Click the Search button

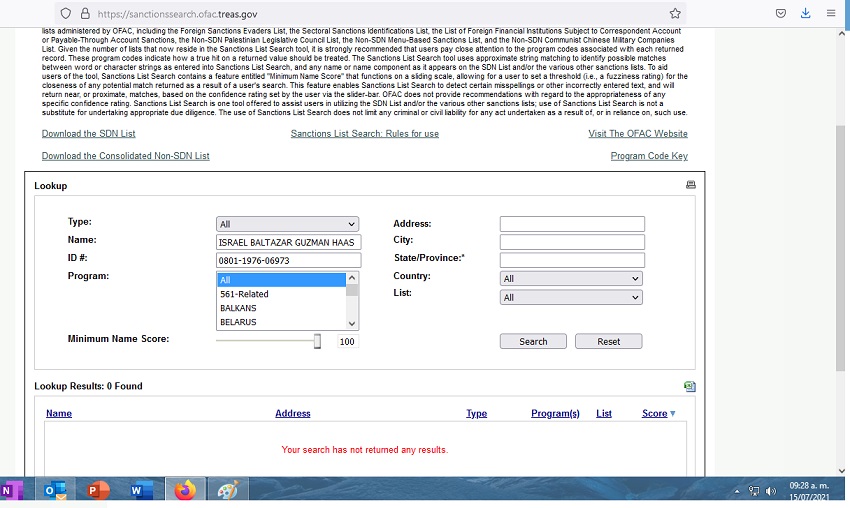tap(533, 341)
